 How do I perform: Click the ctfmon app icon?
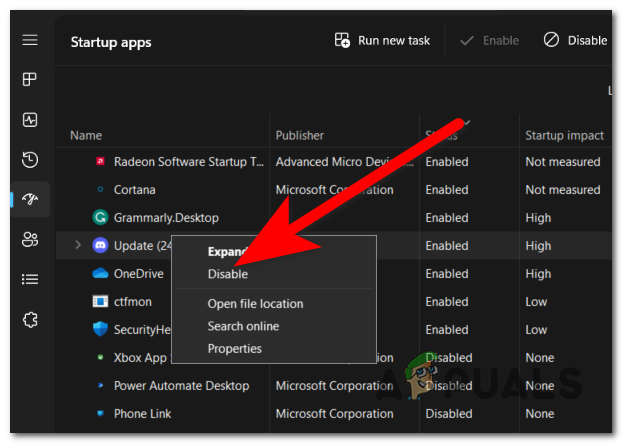(x=100, y=301)
